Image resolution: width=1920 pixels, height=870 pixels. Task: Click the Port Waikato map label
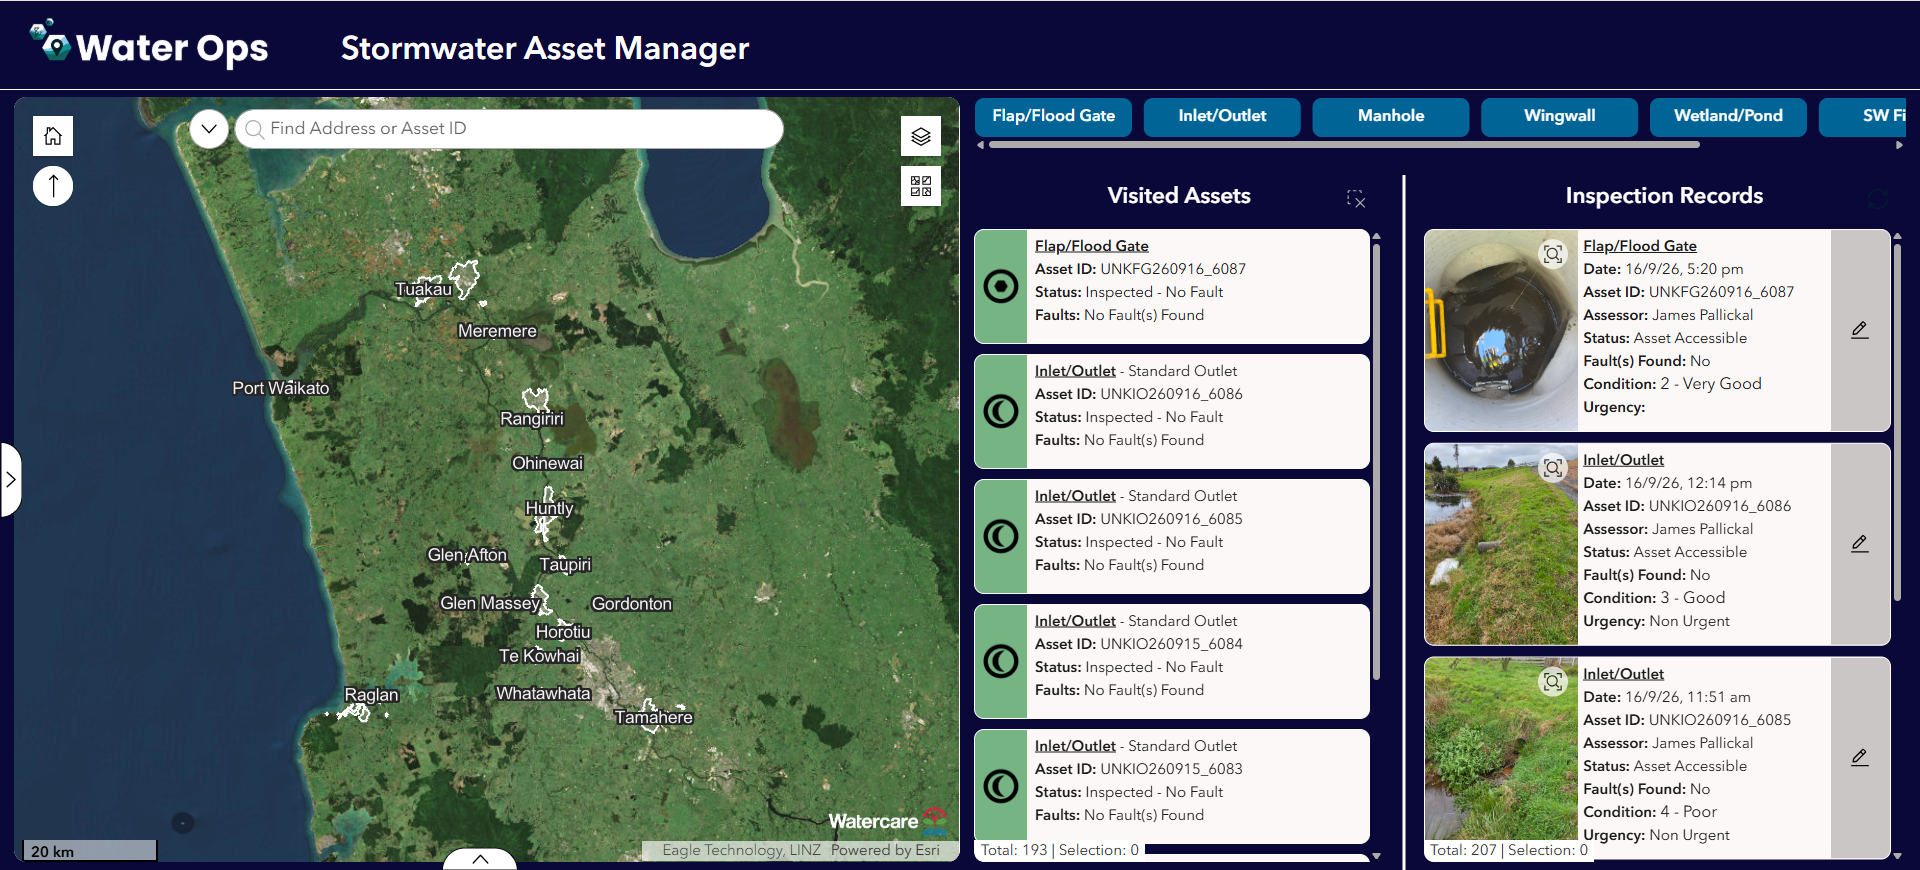(x=281, y=388)
